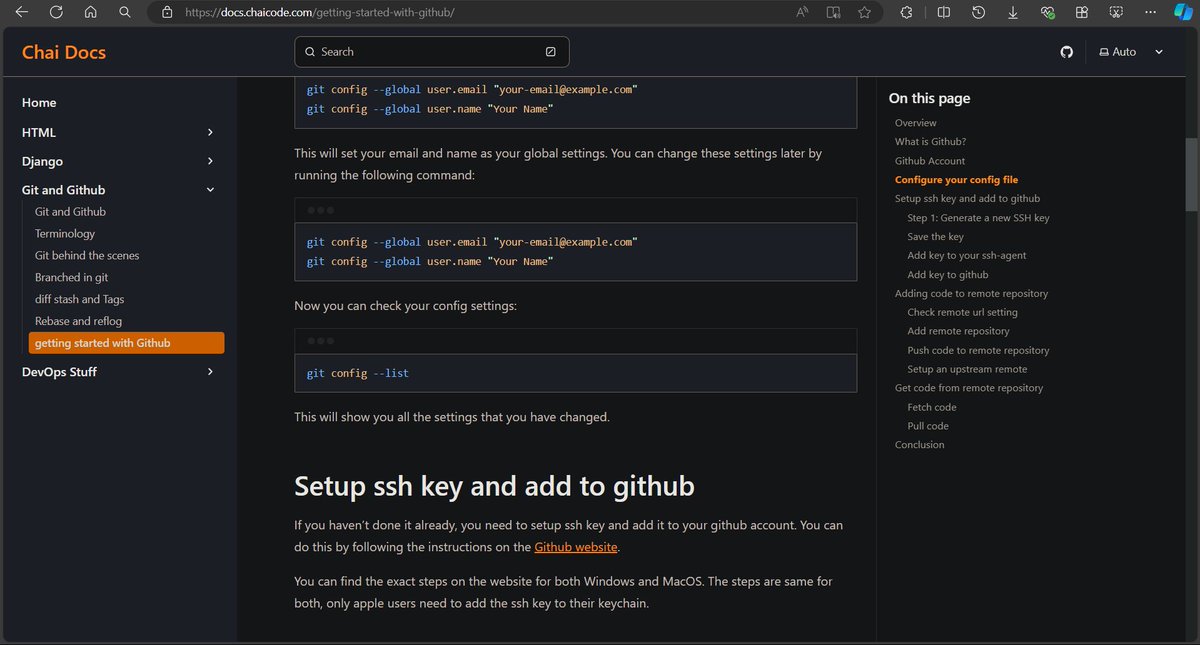Image resolution: width=1200 pixels, height=645 pixels.
Task: Jump to Fetch code section
Action: pyautogui.click(x=932, y=407)
